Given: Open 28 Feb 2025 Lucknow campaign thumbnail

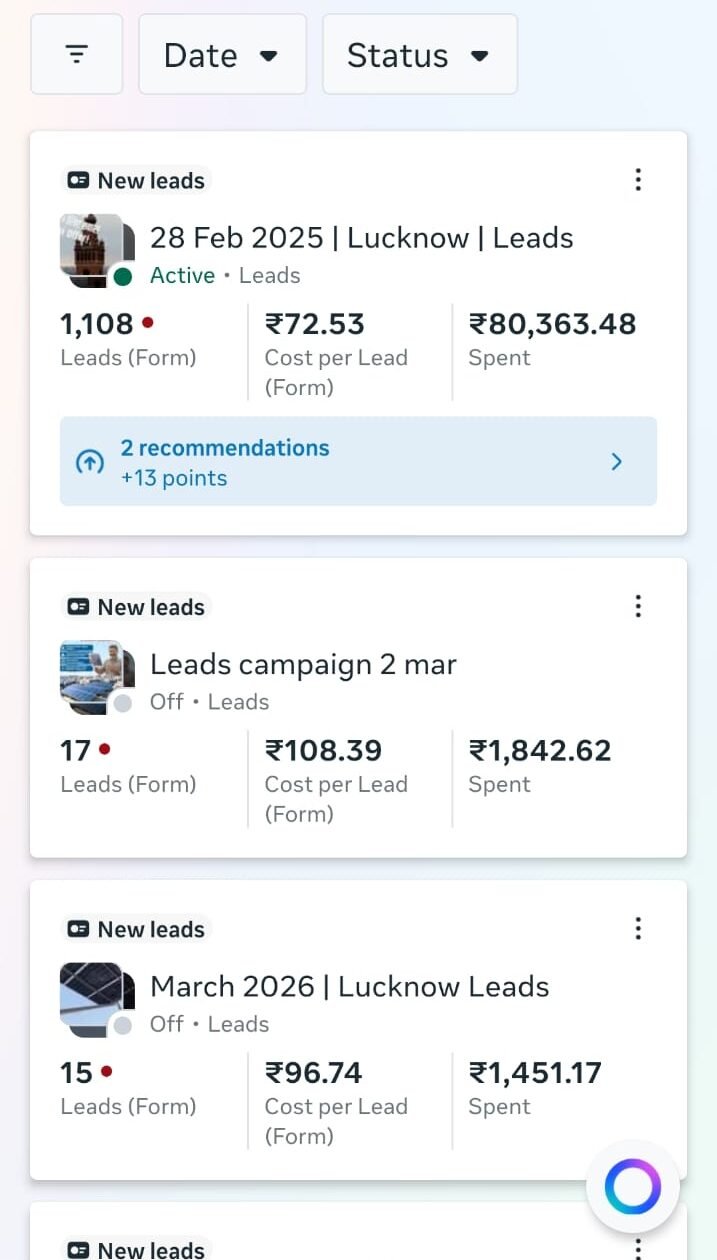Looking at the screenshot, I should (92, 245).
